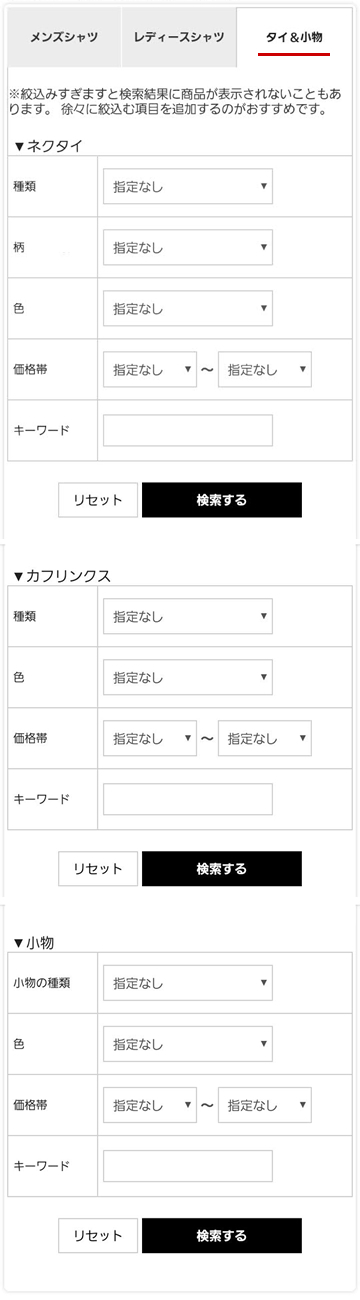Click リセット in the ネクタイ section
The image size is (360, 1300).
click(98, 500)
